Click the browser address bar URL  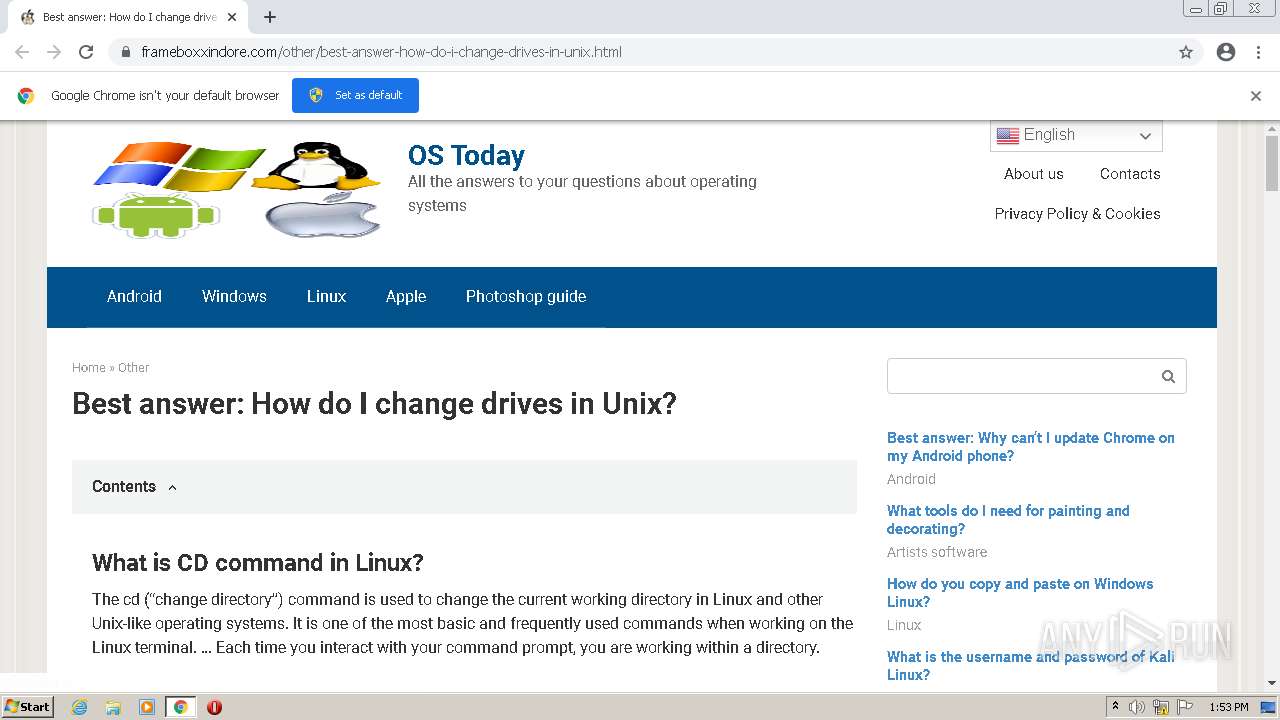pos(381,52)
